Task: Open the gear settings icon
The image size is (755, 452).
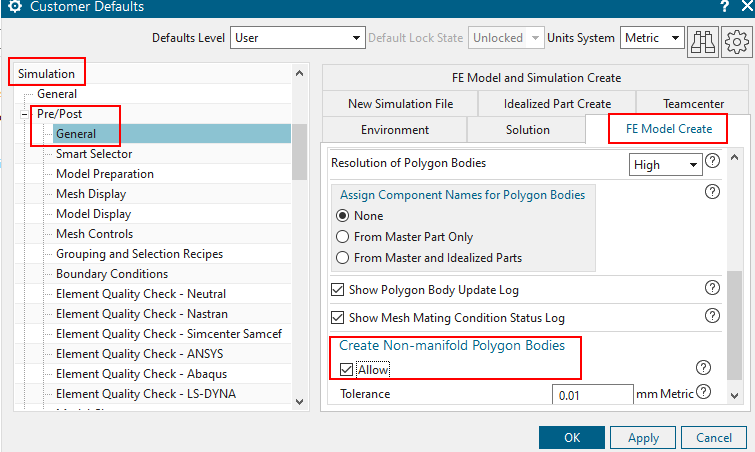Action: pos(736,38)
